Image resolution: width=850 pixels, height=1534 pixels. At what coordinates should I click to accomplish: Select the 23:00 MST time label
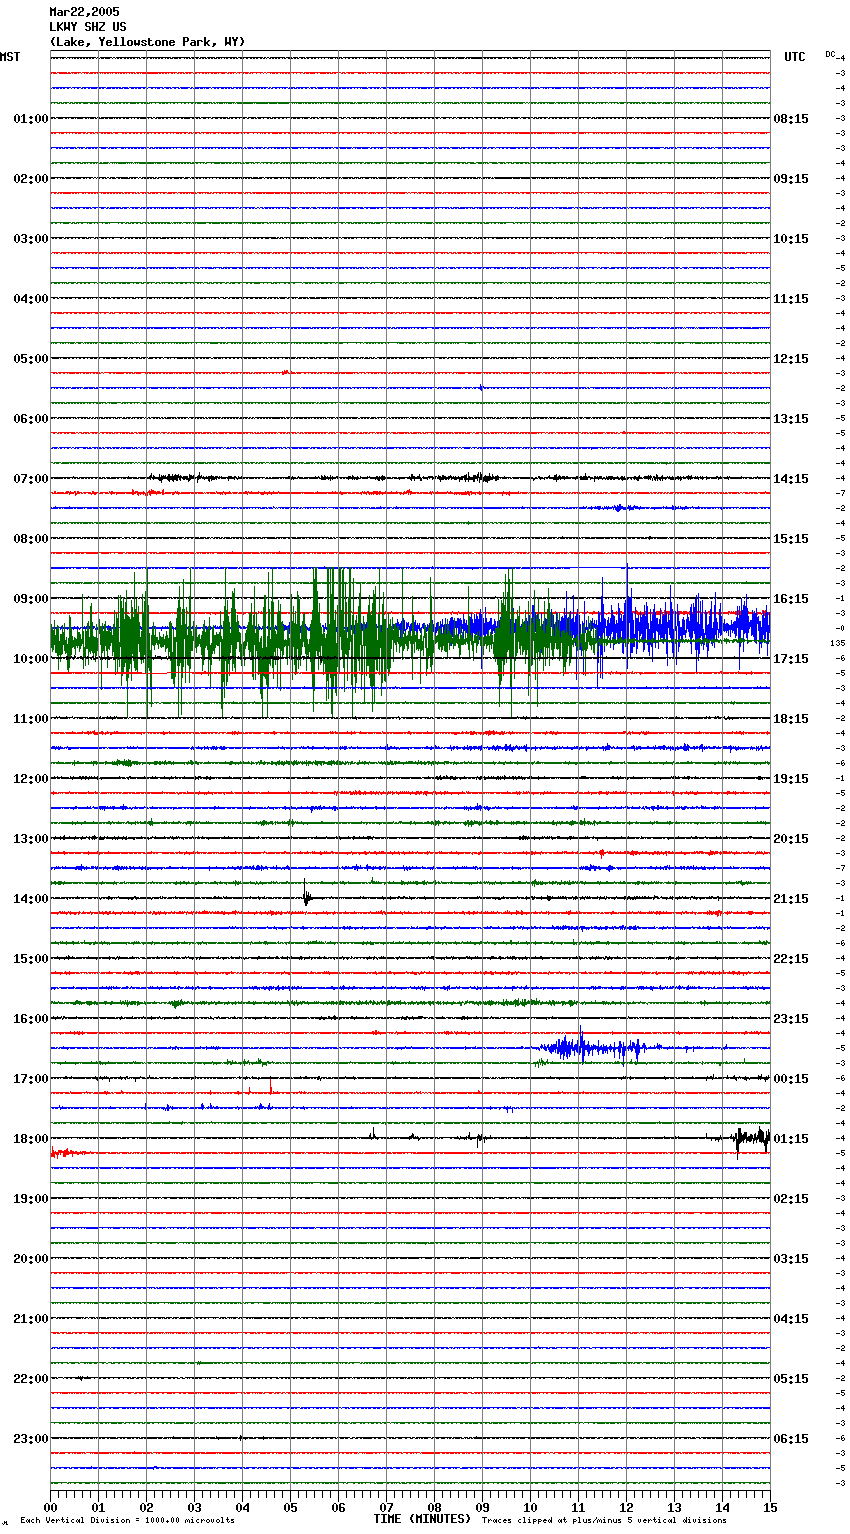pos(31,1439)
